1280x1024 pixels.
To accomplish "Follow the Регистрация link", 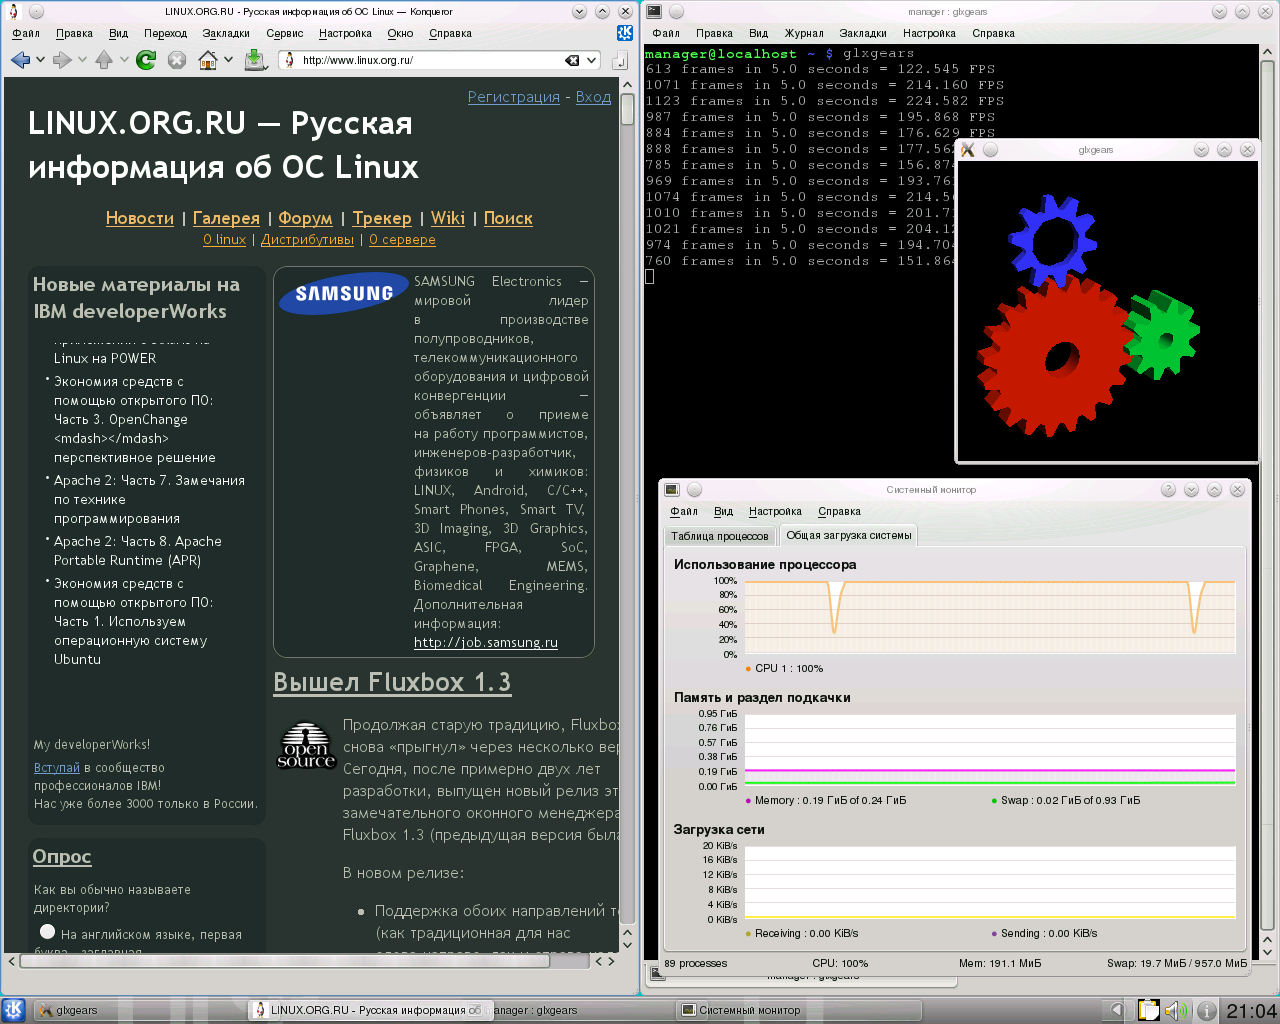I will [514, 97].
